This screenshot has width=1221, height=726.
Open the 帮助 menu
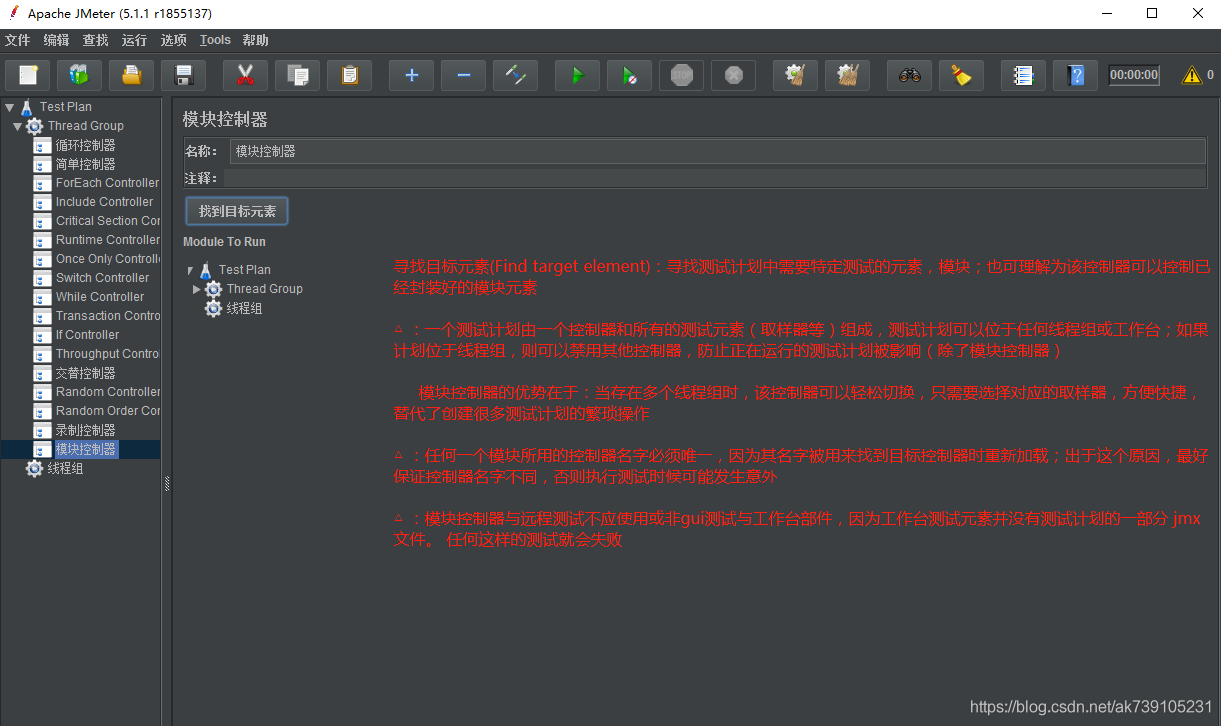coord(255,40)
